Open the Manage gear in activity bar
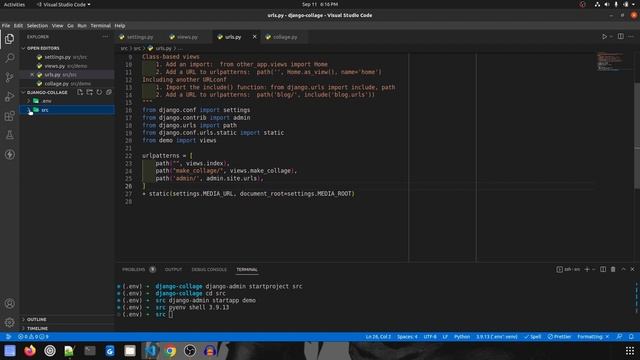The width and height of the screenshot is (640, 360). (9, 322)
